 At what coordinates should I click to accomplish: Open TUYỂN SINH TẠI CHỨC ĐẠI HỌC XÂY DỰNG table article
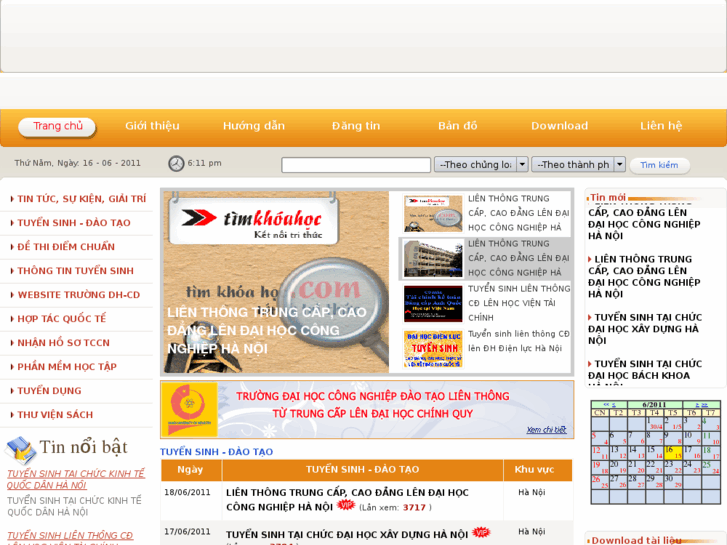click(x=347, y=534)
